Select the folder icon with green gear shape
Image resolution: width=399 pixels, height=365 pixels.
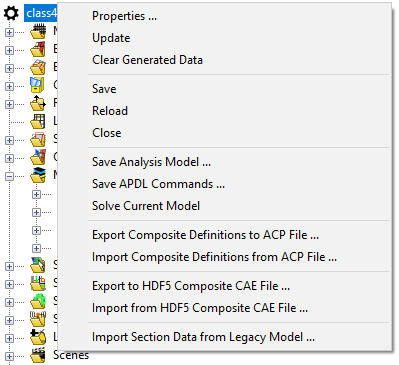point(38,302)
